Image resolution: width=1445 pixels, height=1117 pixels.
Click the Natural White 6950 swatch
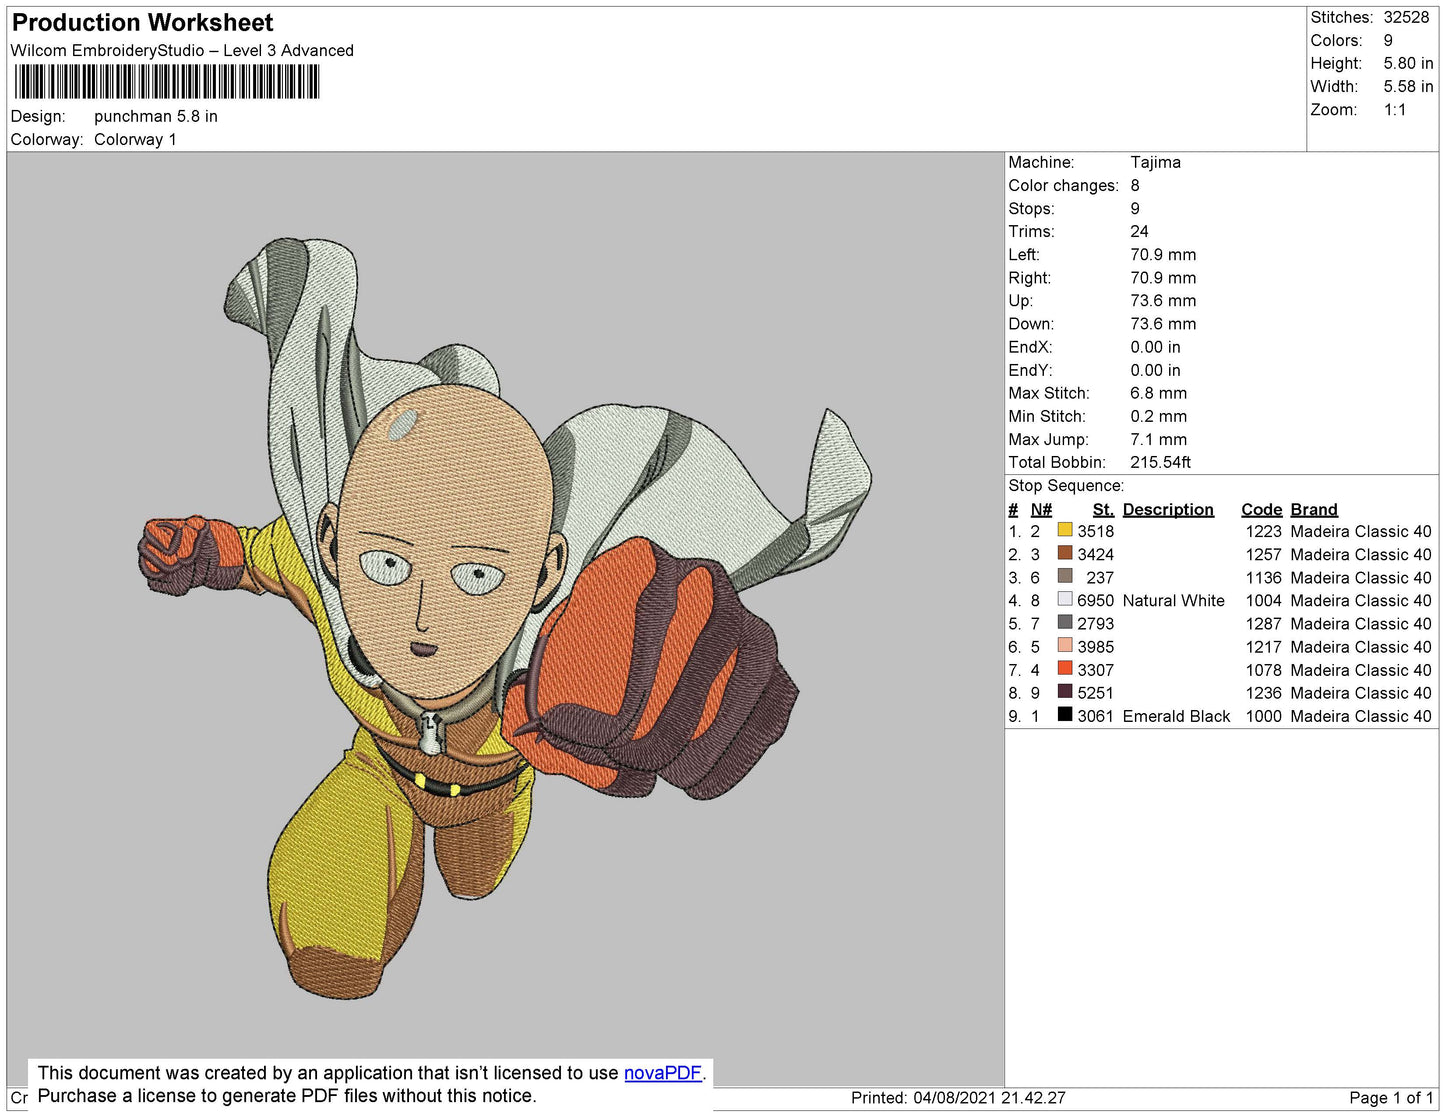pyautogui.click(x=1065, y=599)
